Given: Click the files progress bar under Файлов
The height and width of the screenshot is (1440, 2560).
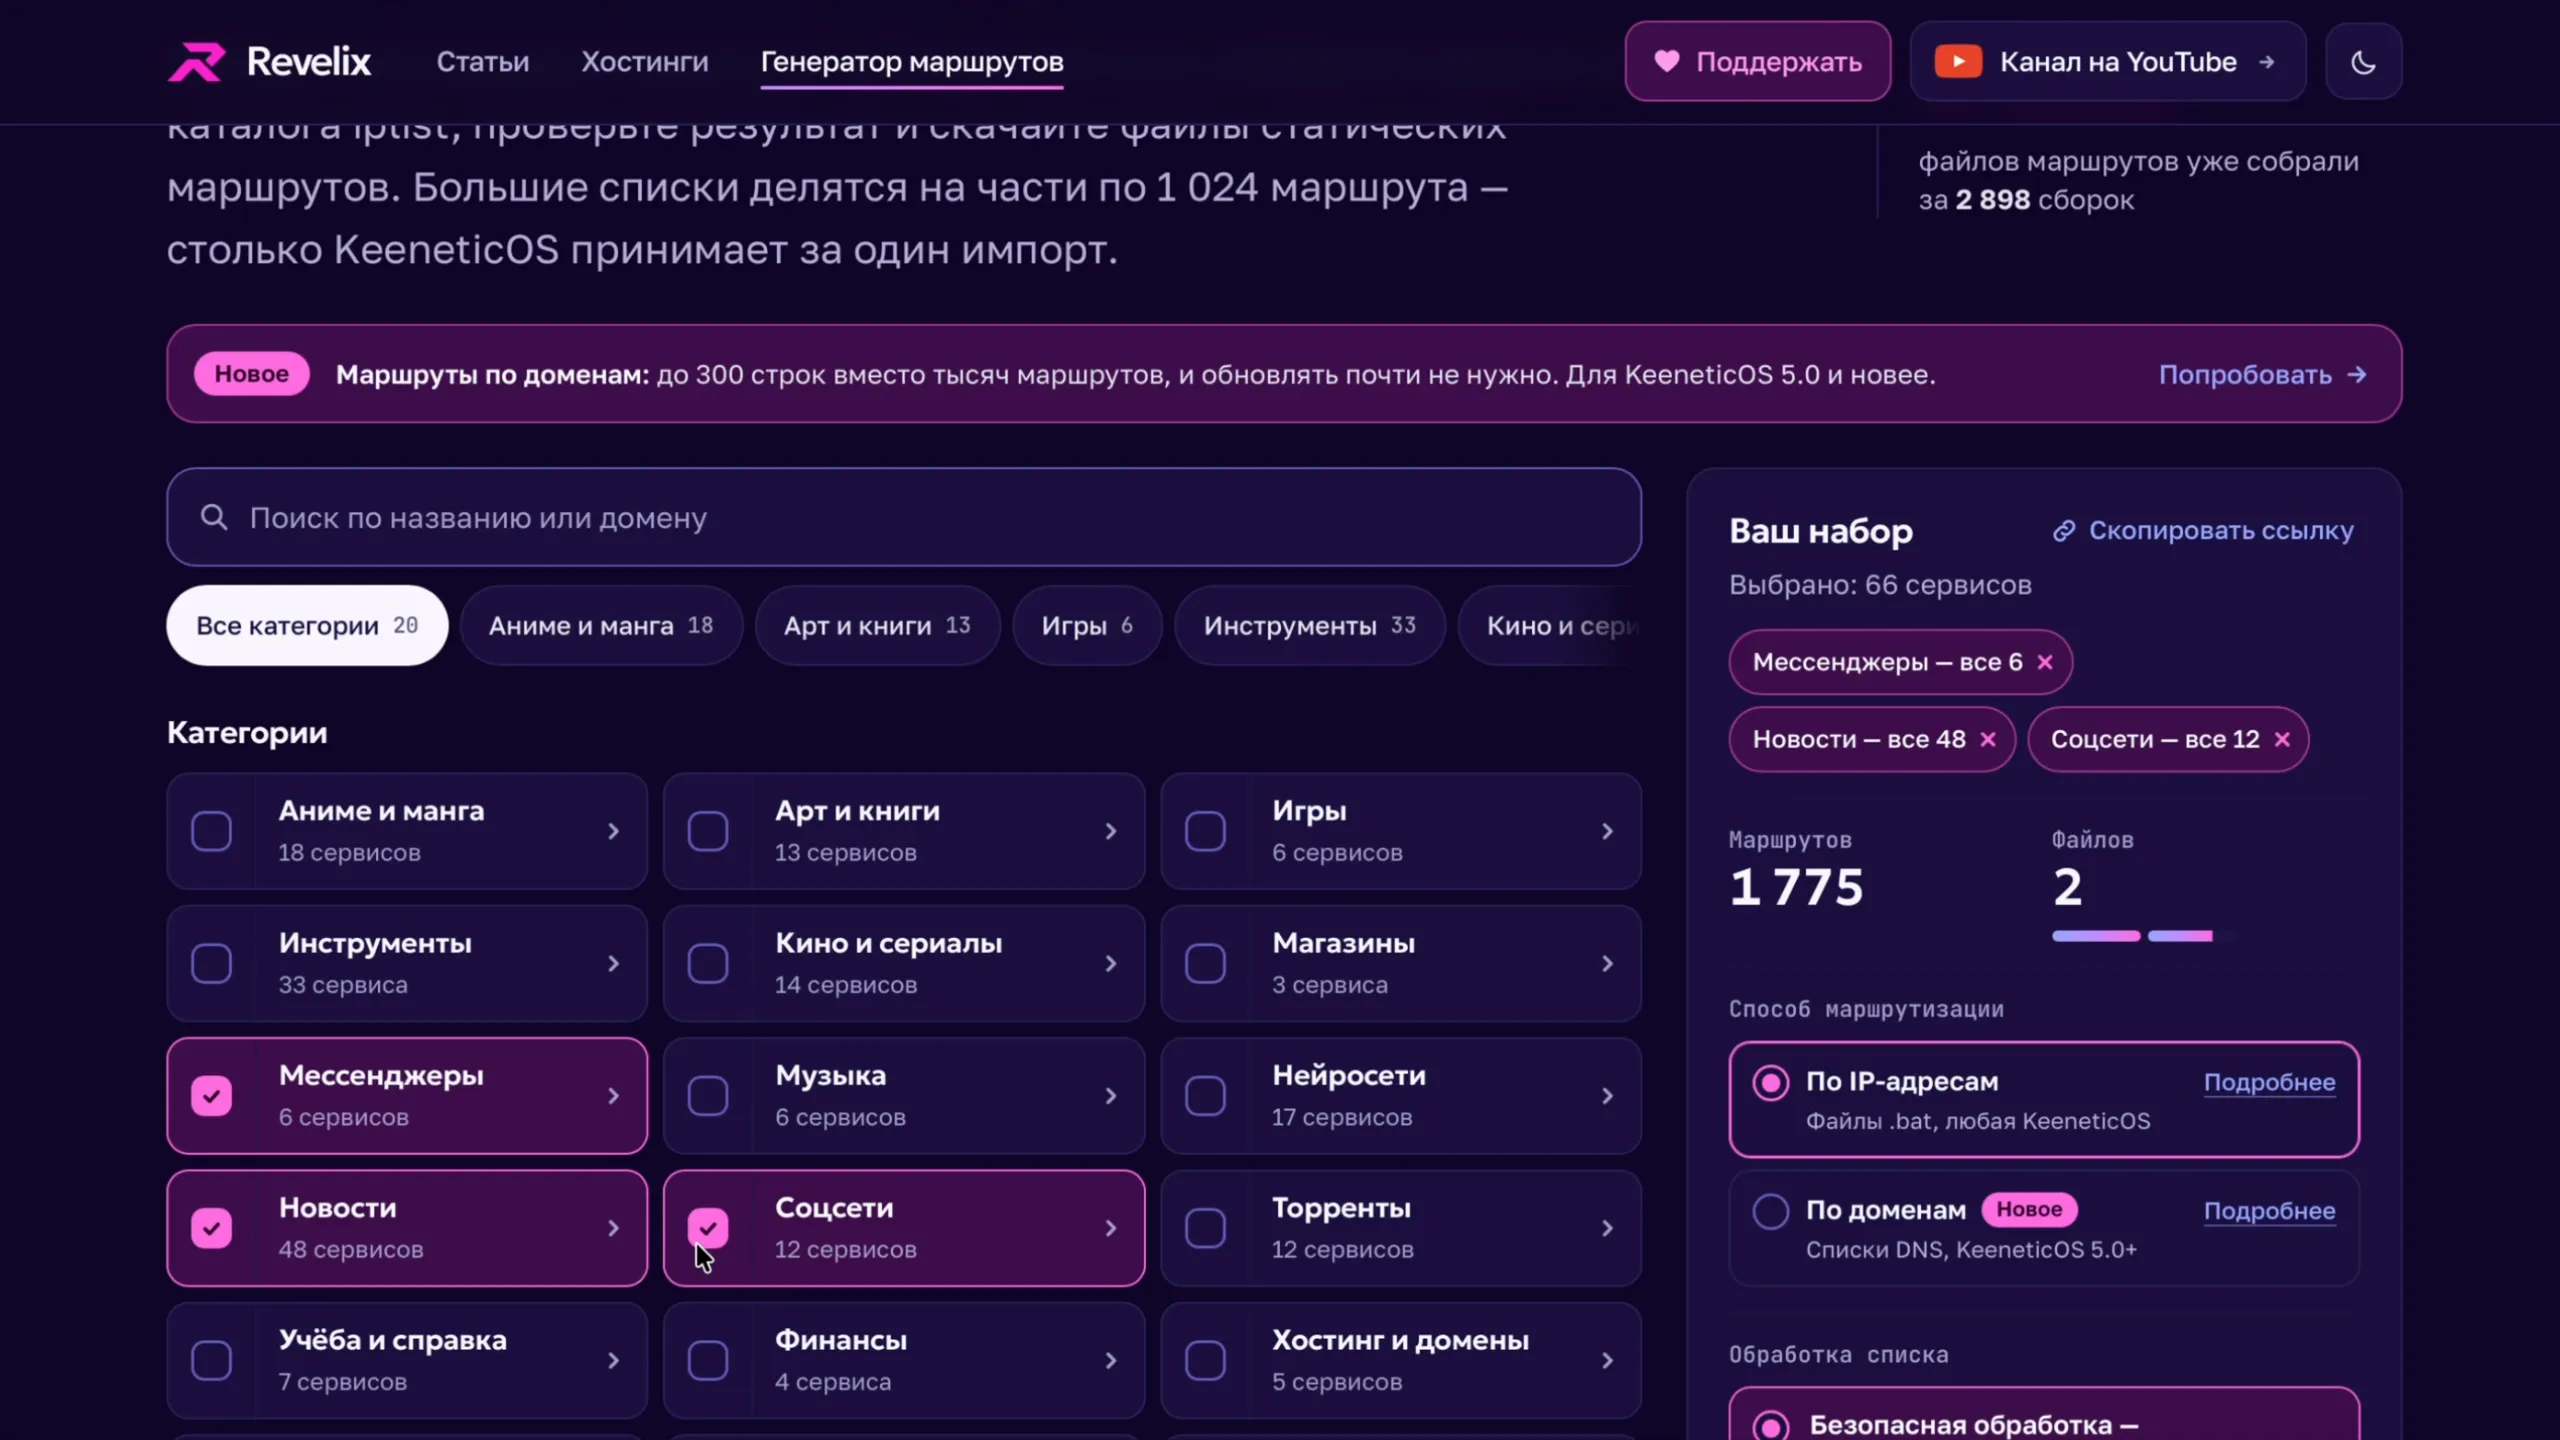Looking at the screenshot, I should [2142, 936].
